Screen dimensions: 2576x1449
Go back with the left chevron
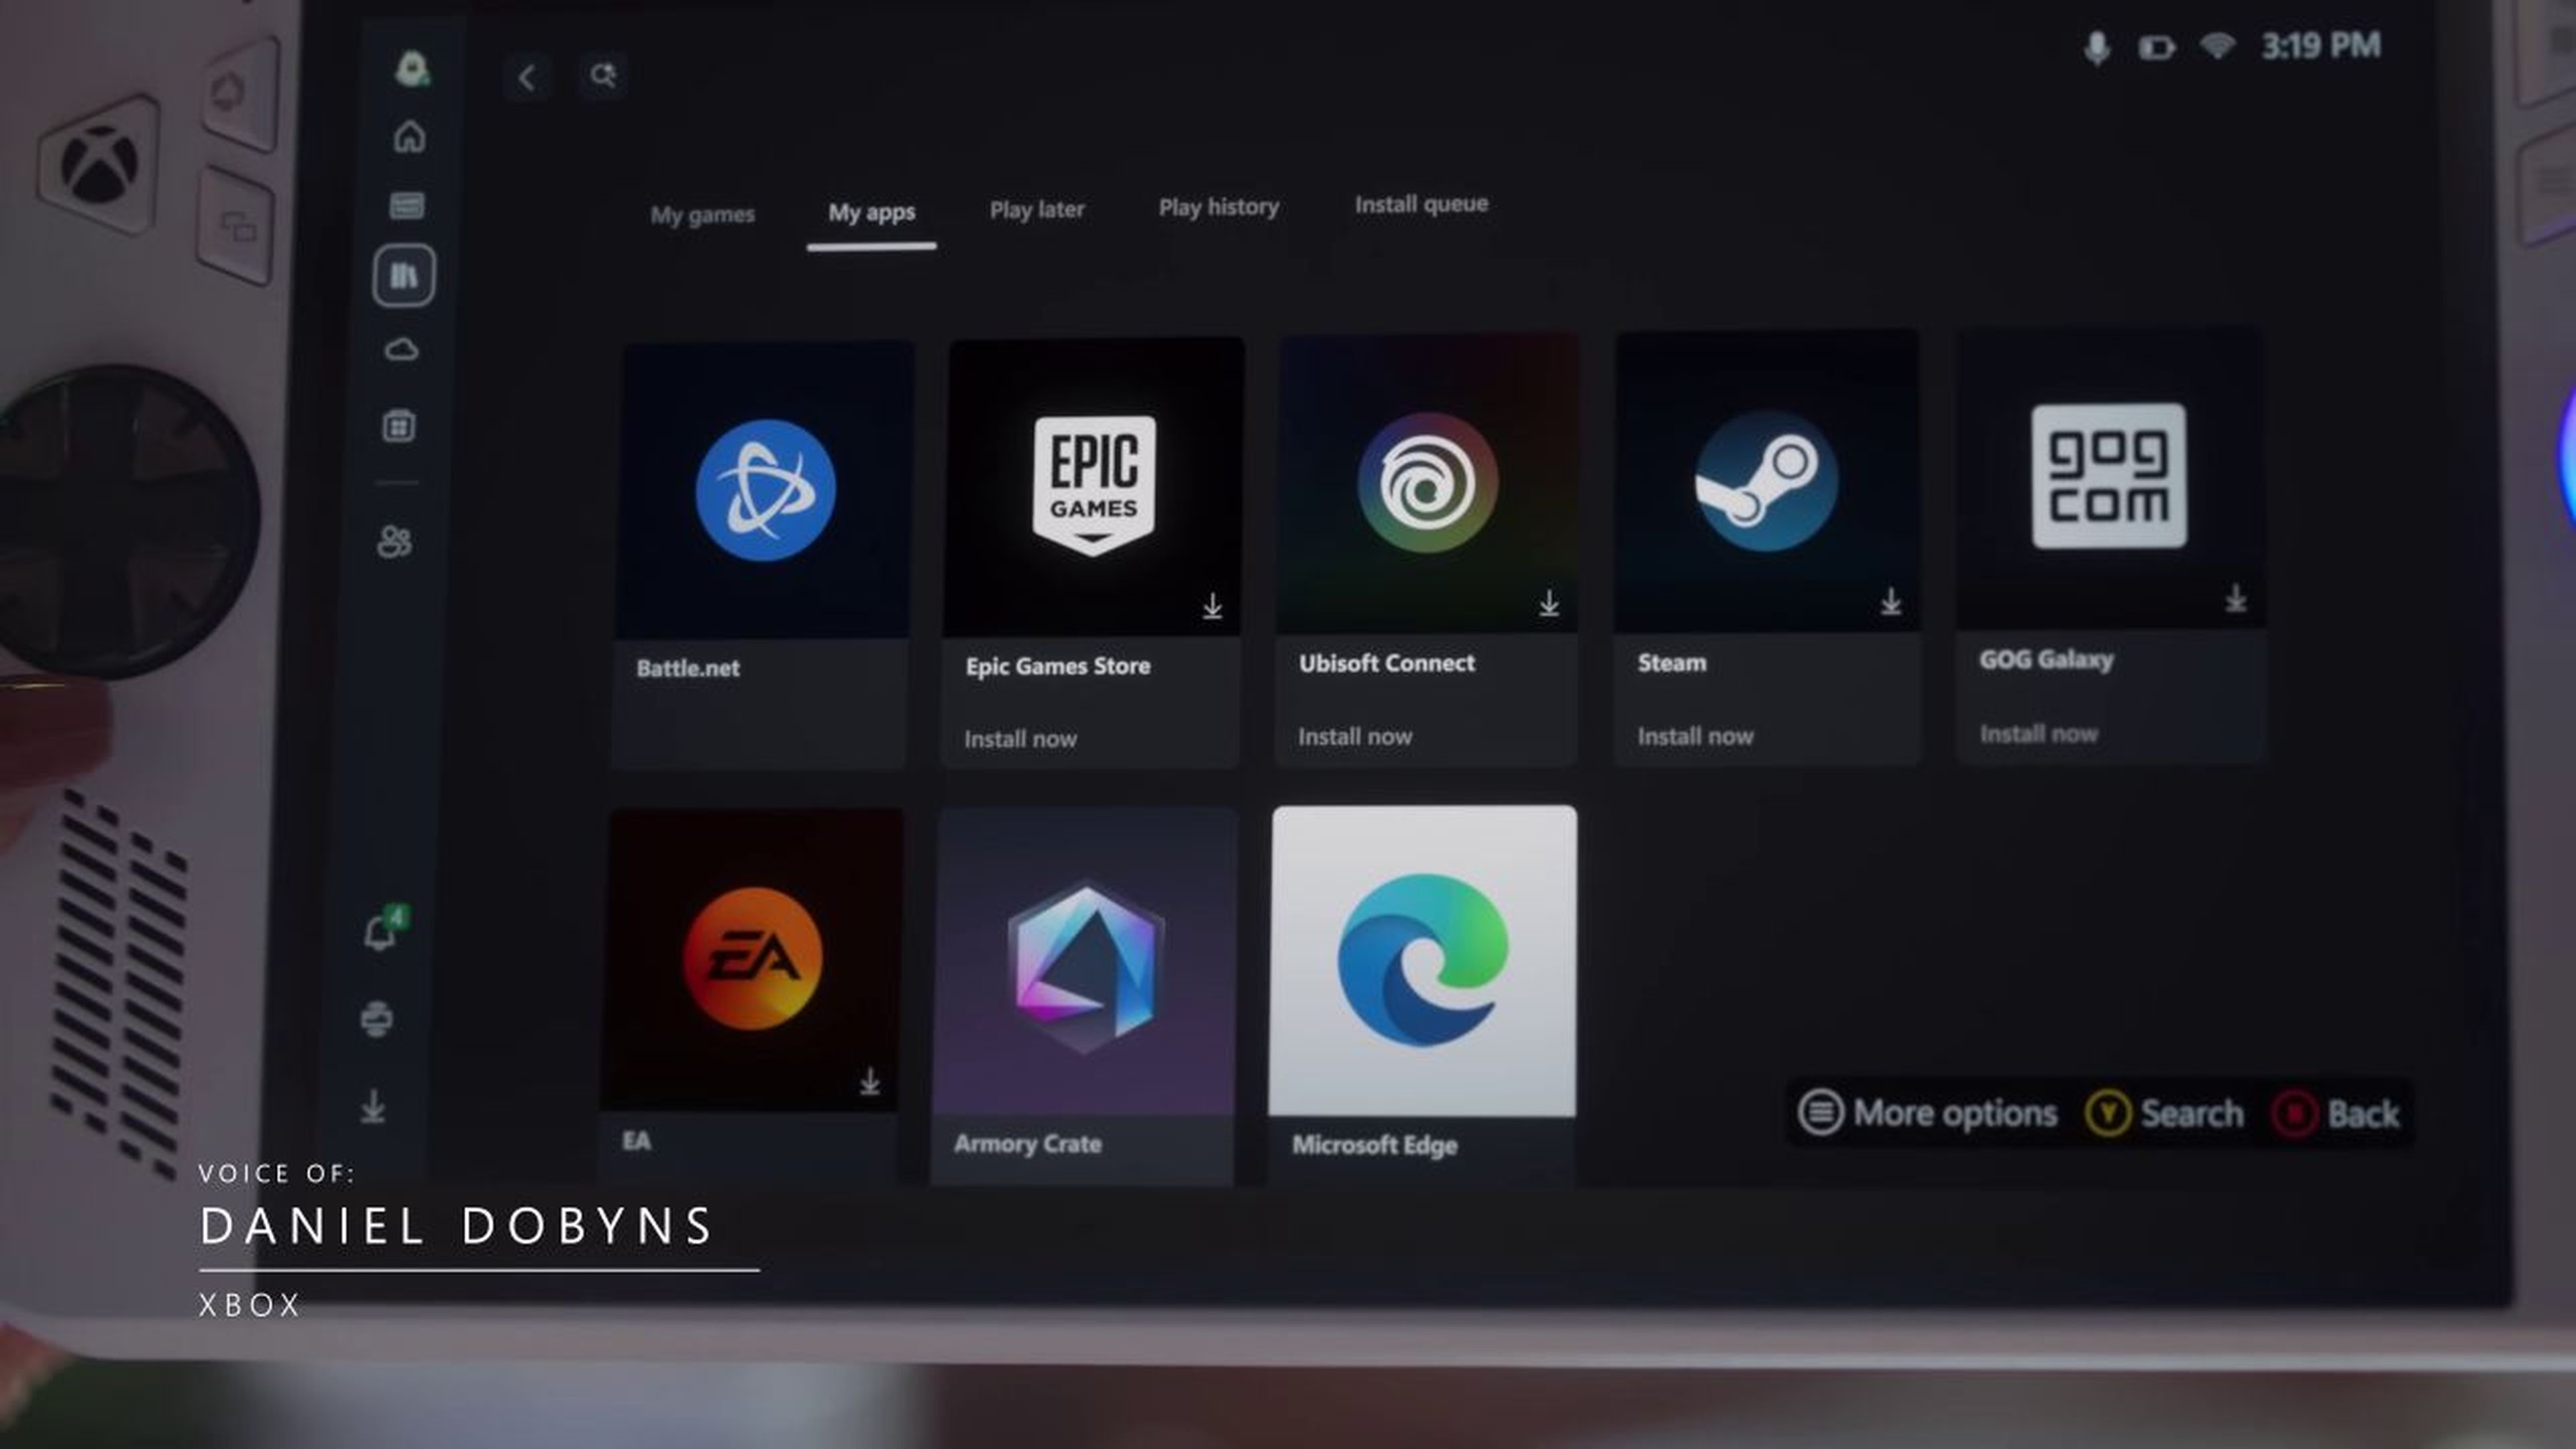pyautogui.click(x=528, y=77)
